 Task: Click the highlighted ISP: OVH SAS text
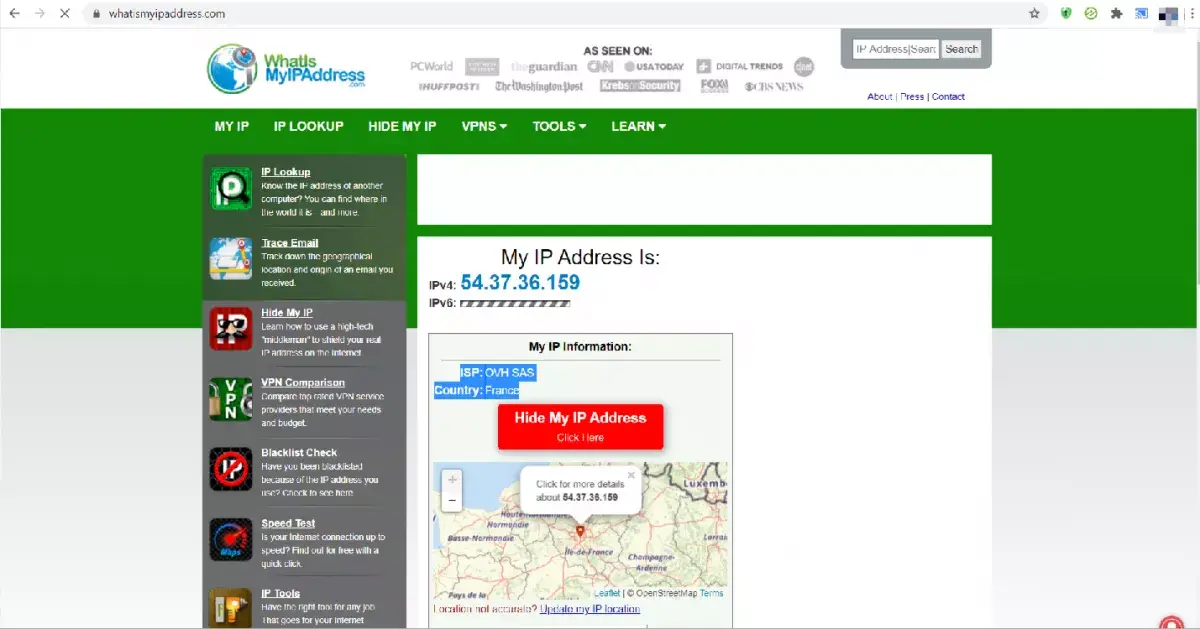coord(498,373)
